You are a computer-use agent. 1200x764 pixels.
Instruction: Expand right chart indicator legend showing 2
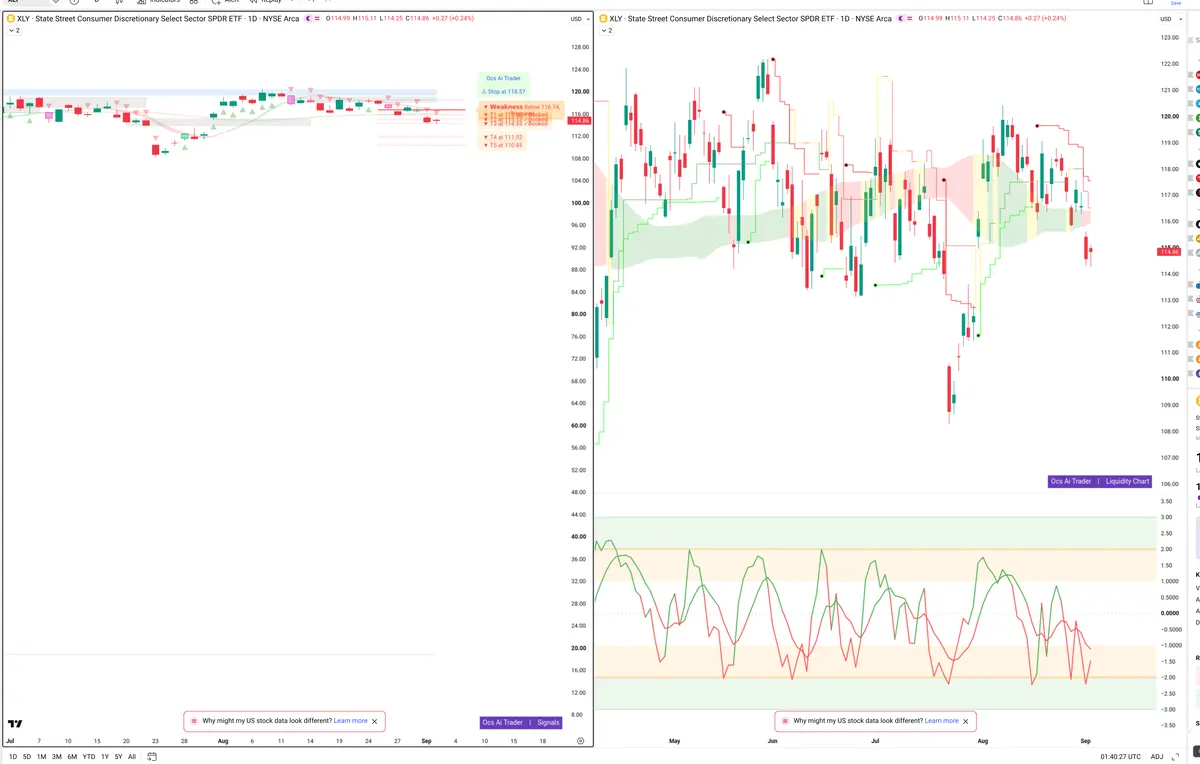606,31
